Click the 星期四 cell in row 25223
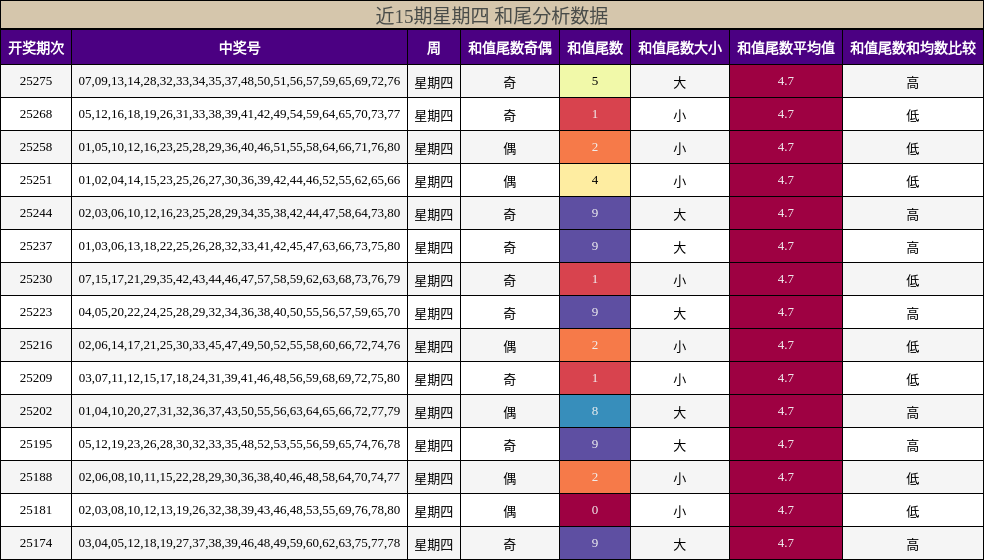This screenshot has width=984, height=560. [433, 312]
